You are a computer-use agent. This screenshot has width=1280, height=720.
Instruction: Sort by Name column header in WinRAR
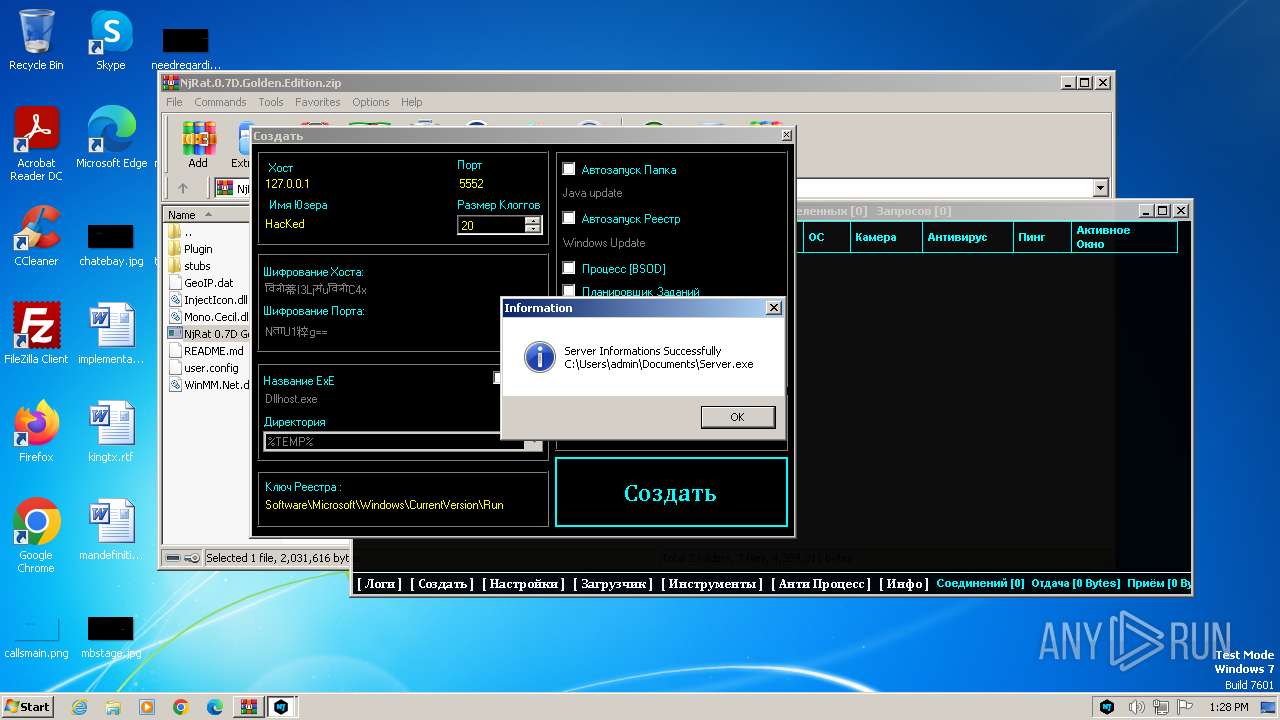click(x=206, y=214)
